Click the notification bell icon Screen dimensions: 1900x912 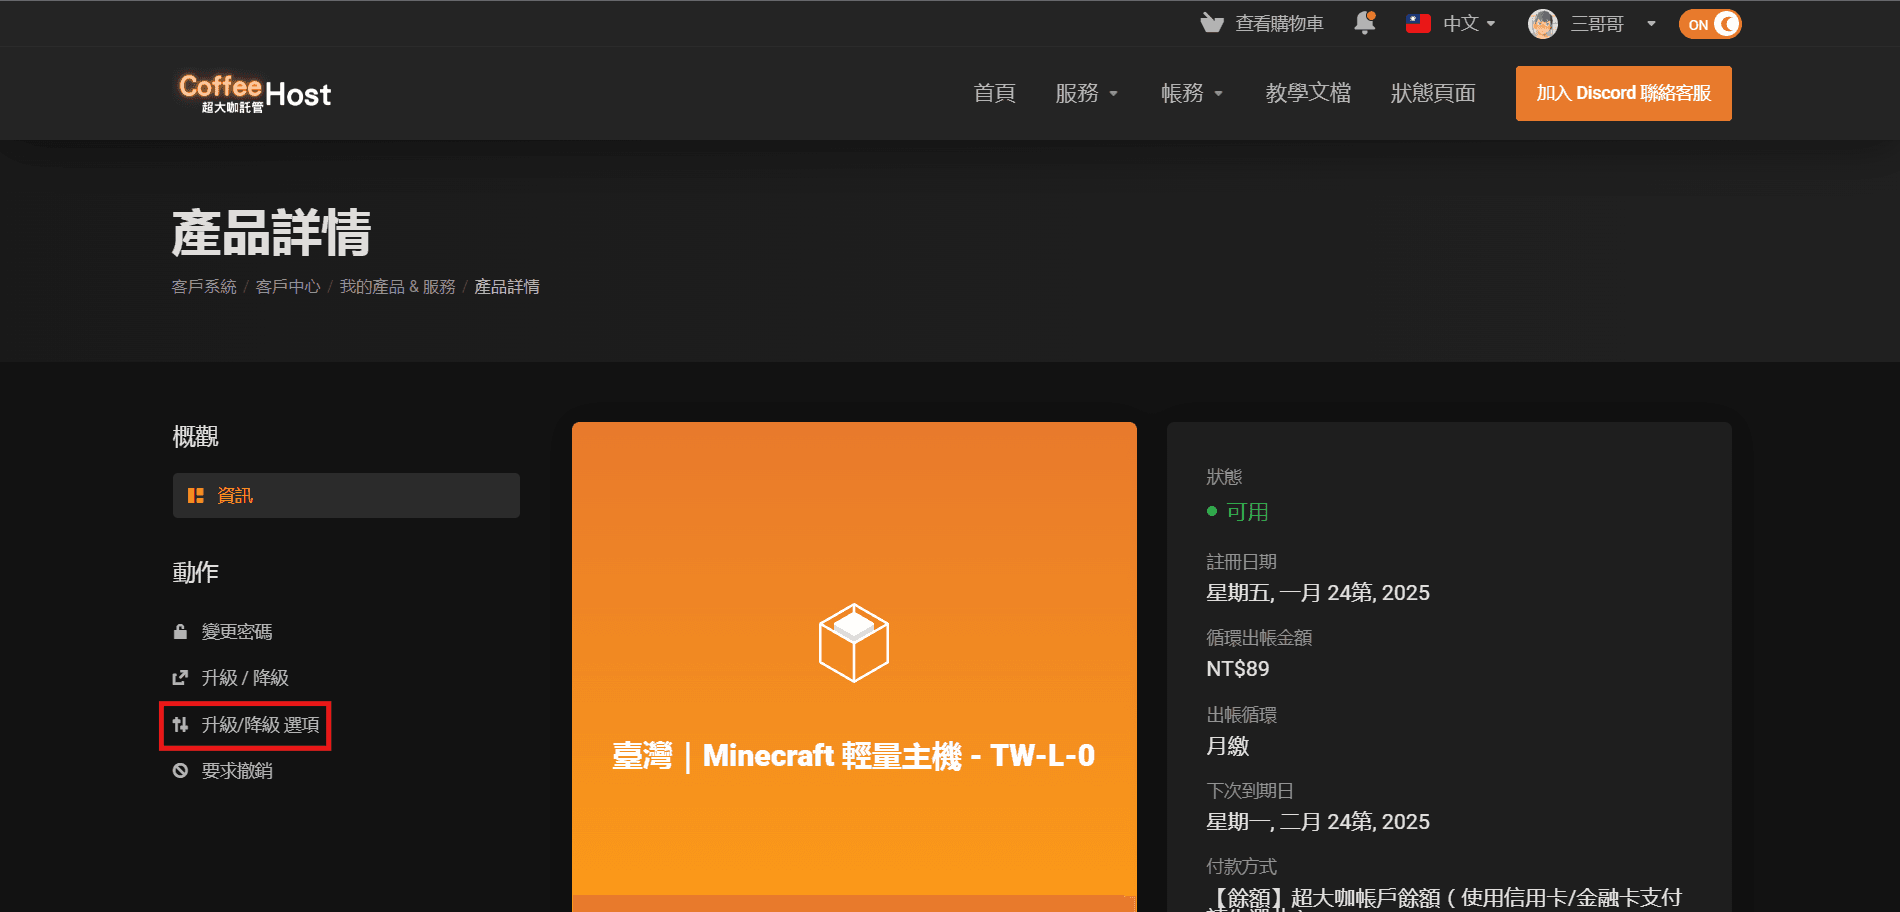[x=1364, y=23]
